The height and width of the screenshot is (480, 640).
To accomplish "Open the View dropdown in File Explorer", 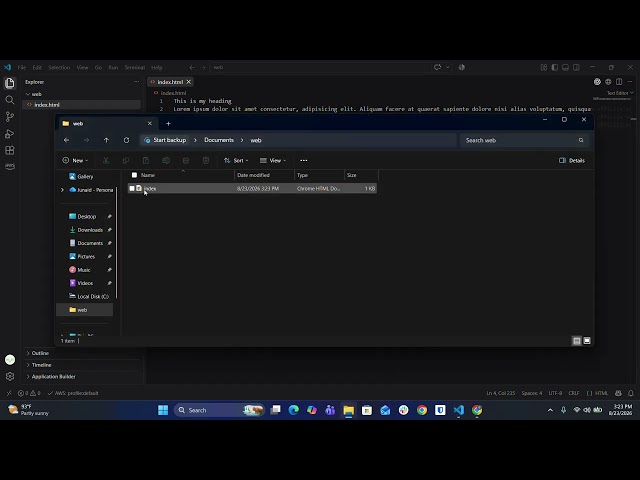I will [273, 160].
